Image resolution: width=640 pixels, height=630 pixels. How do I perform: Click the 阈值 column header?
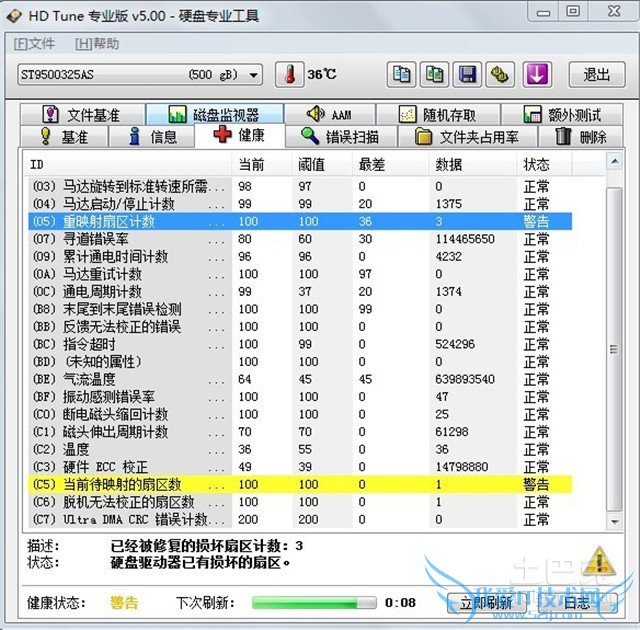tap(322, 164)
